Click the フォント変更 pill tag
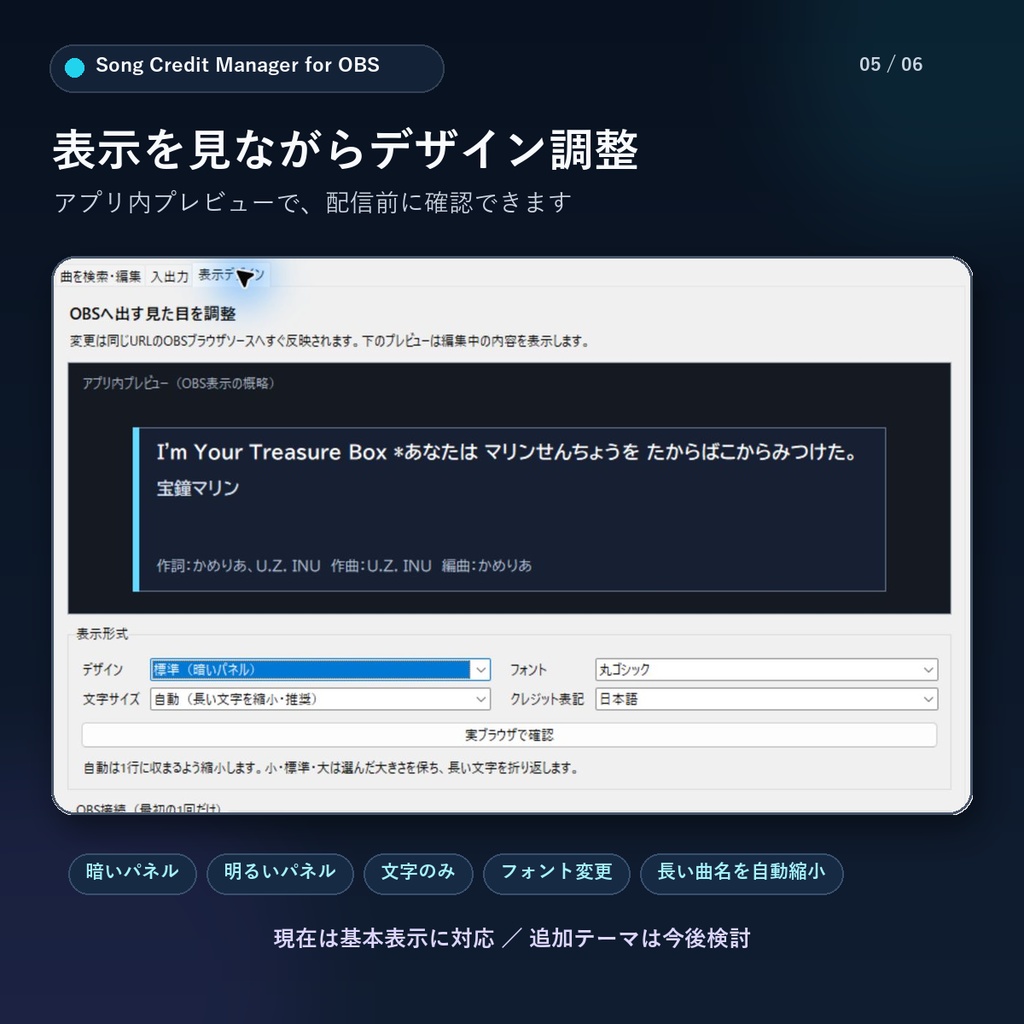This screenshot has height=1024, width=1024. click(556, 873)
